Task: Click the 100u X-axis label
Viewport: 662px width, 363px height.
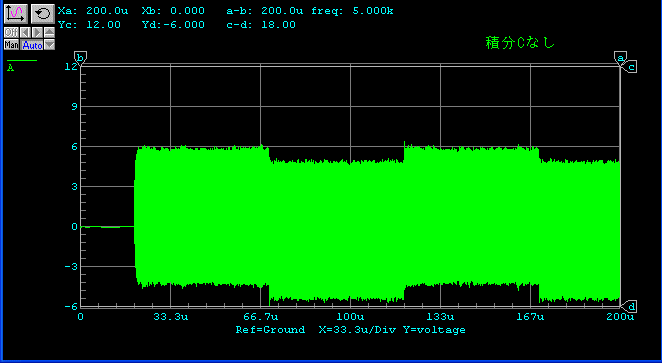Action: coord(350,317)
